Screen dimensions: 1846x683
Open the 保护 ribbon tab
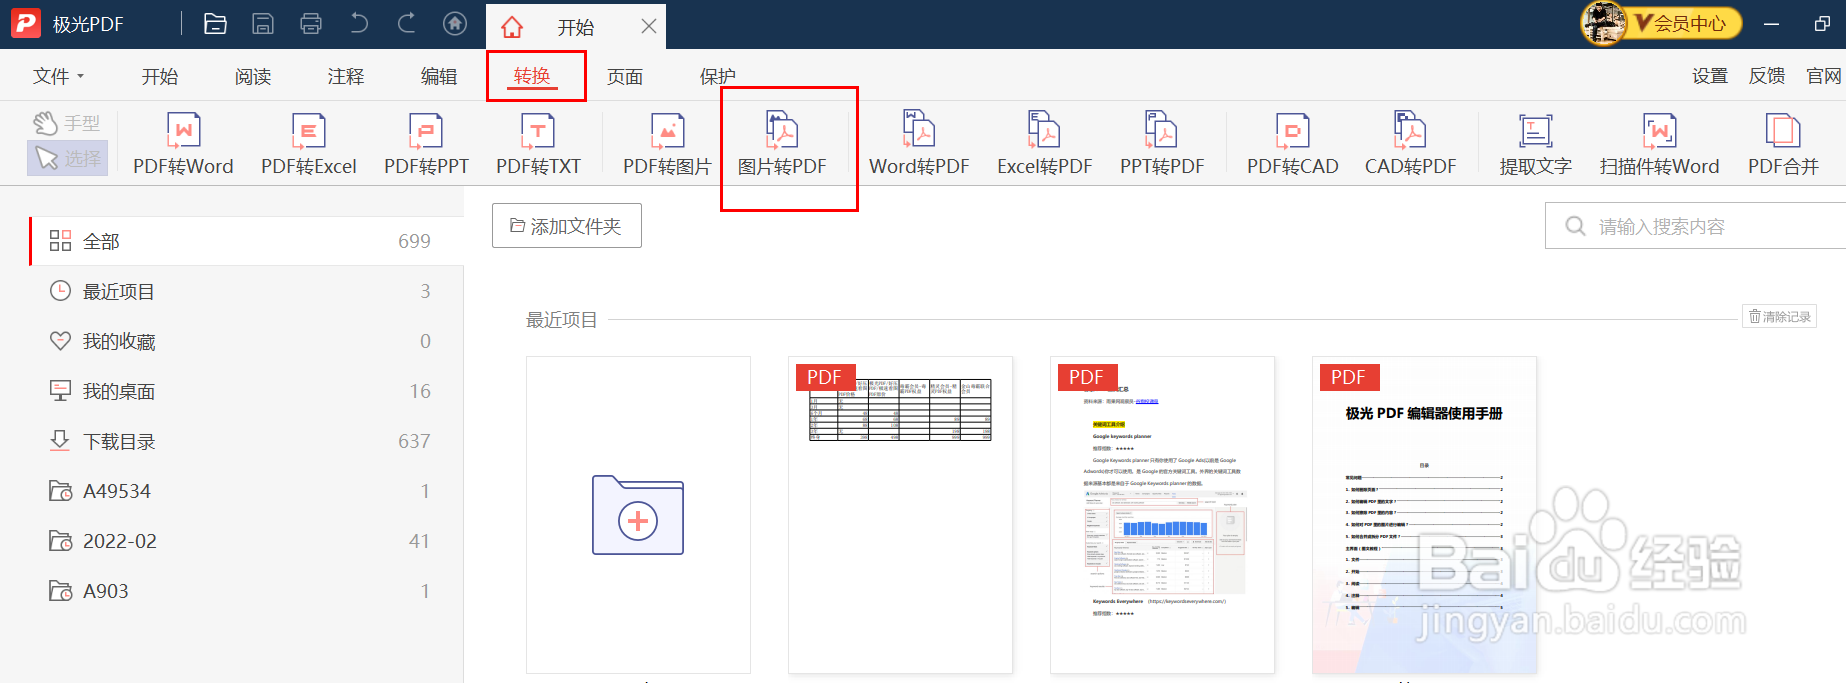click(x=718, y=76)
